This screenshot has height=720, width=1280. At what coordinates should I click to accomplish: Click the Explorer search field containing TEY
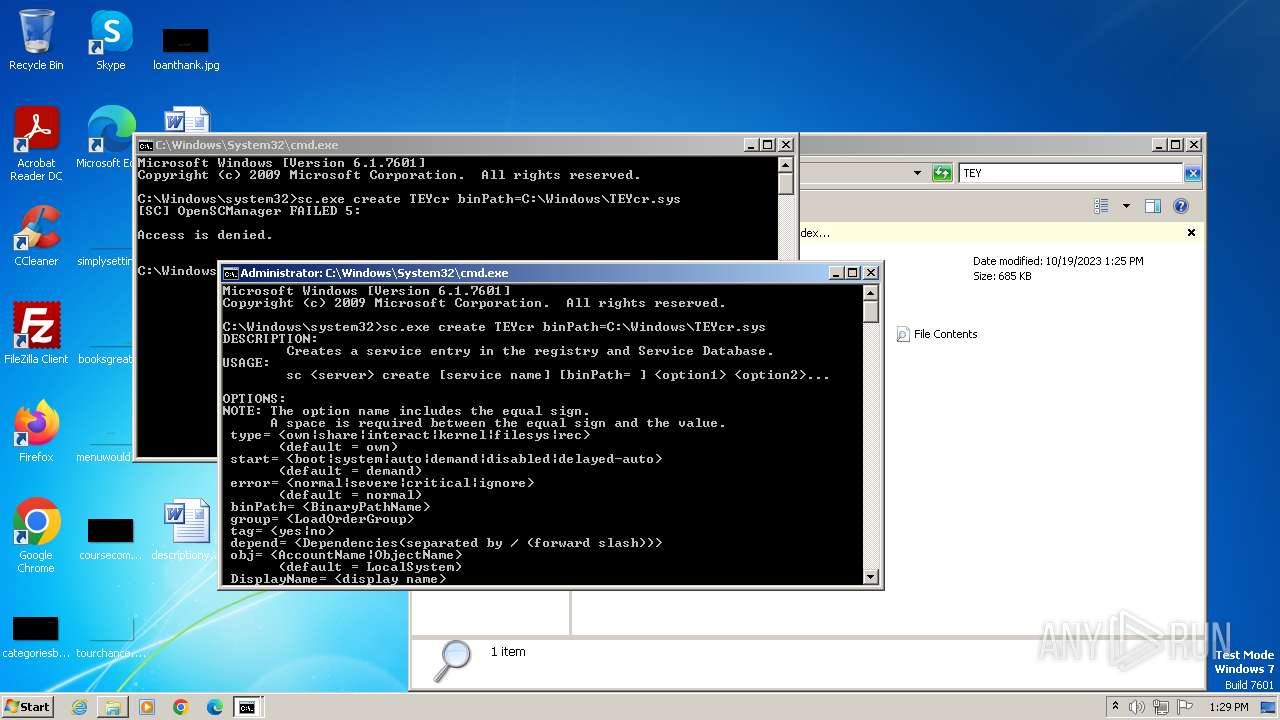pos(1070,173)
